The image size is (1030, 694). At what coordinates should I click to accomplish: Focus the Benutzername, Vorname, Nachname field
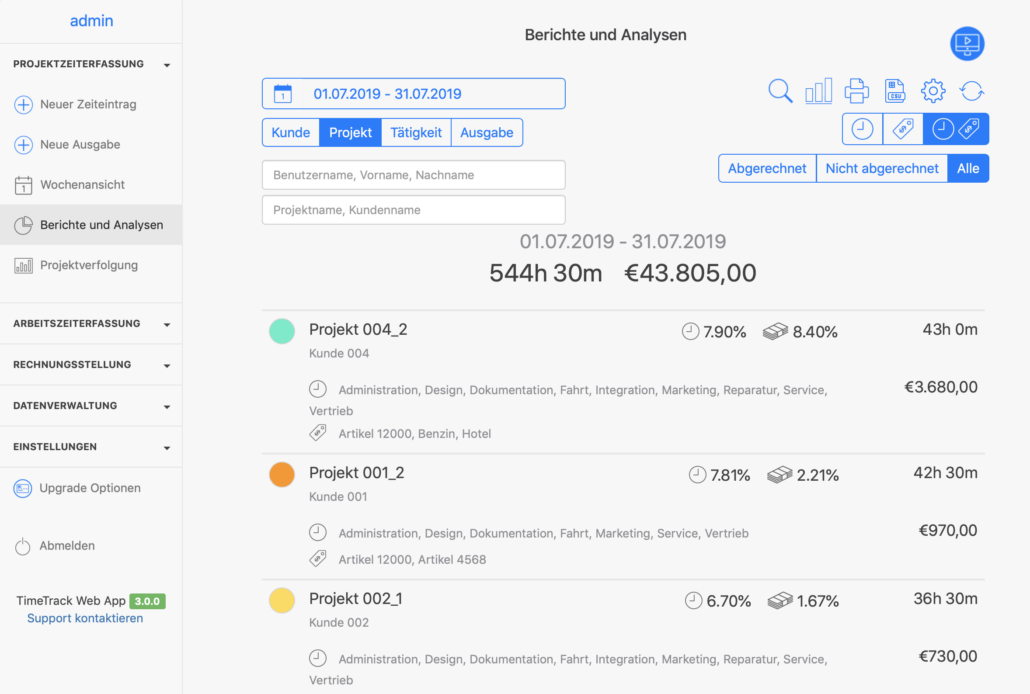point(414,175)
